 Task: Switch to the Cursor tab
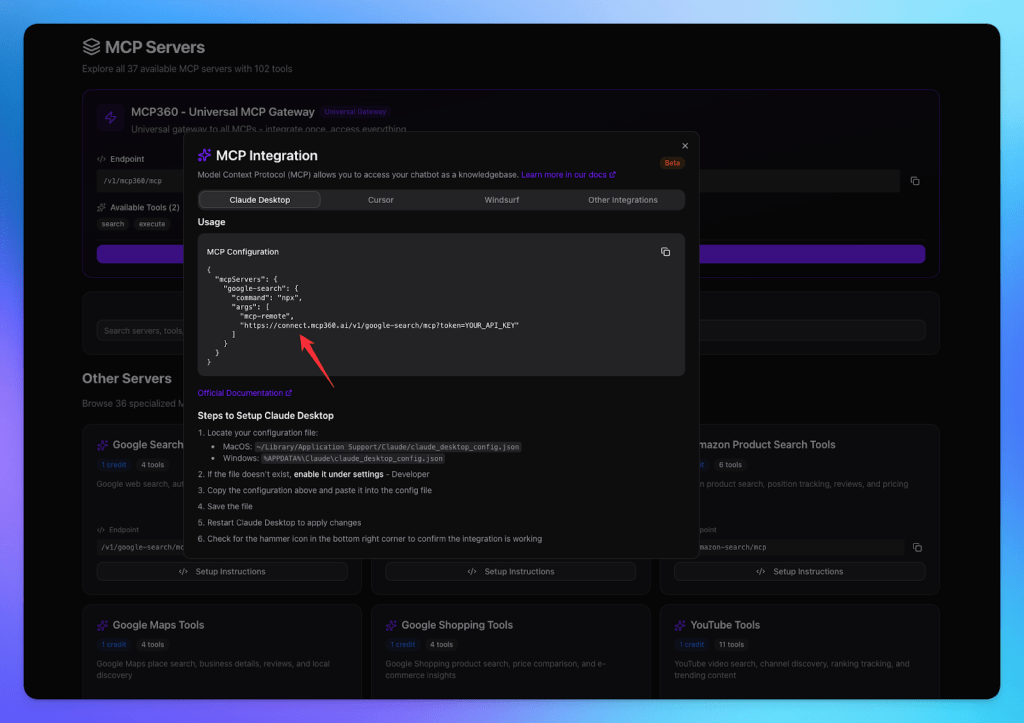[380, 199]
